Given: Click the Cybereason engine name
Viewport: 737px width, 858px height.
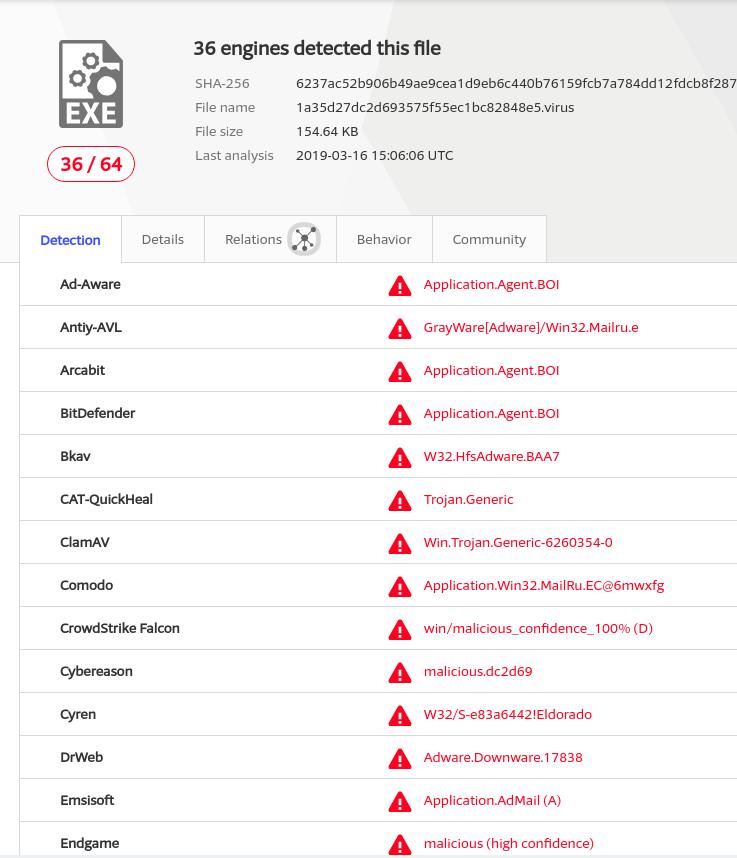Looking at the screenshot, I should (x=96, y=671).
